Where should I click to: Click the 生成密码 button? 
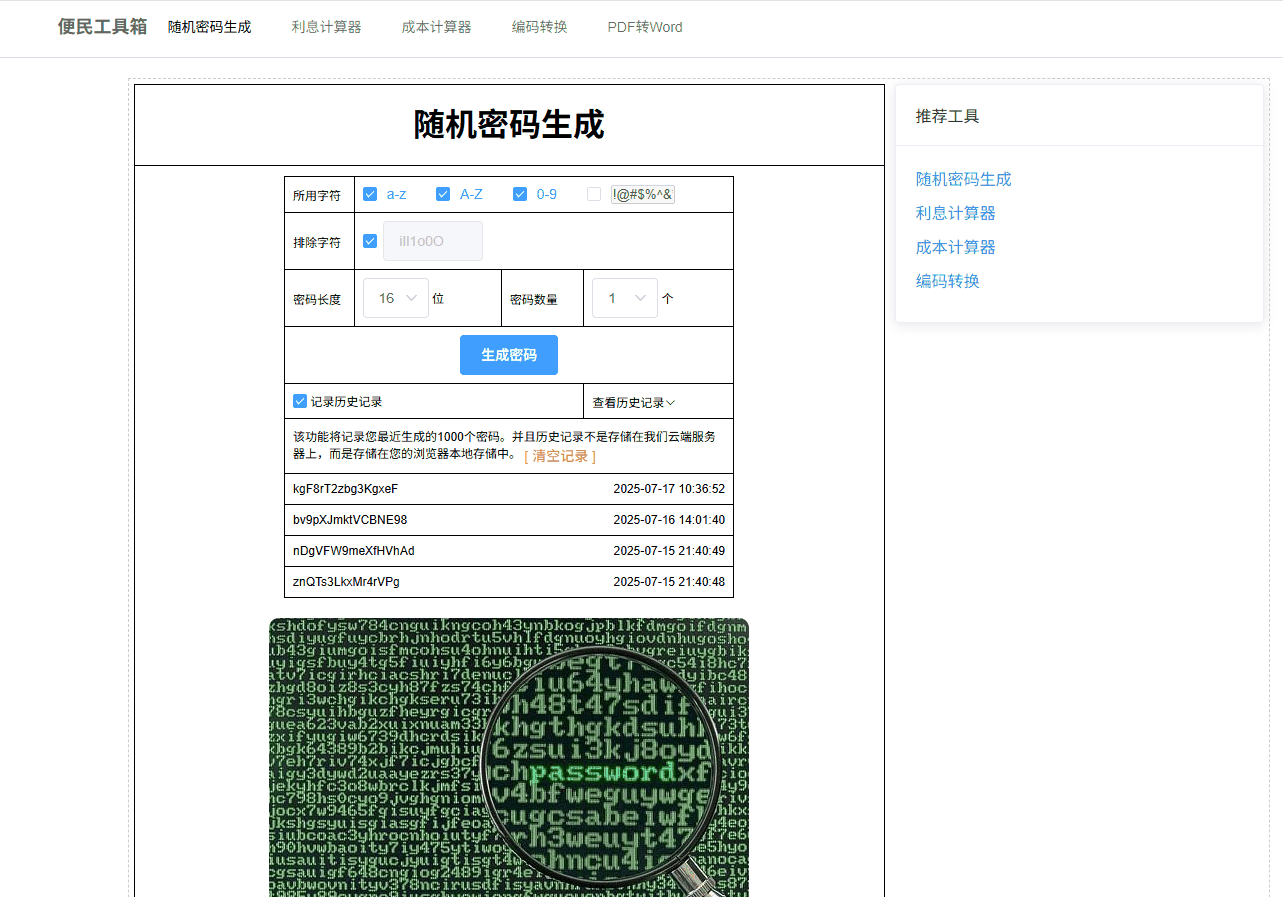tap(509, 355)
